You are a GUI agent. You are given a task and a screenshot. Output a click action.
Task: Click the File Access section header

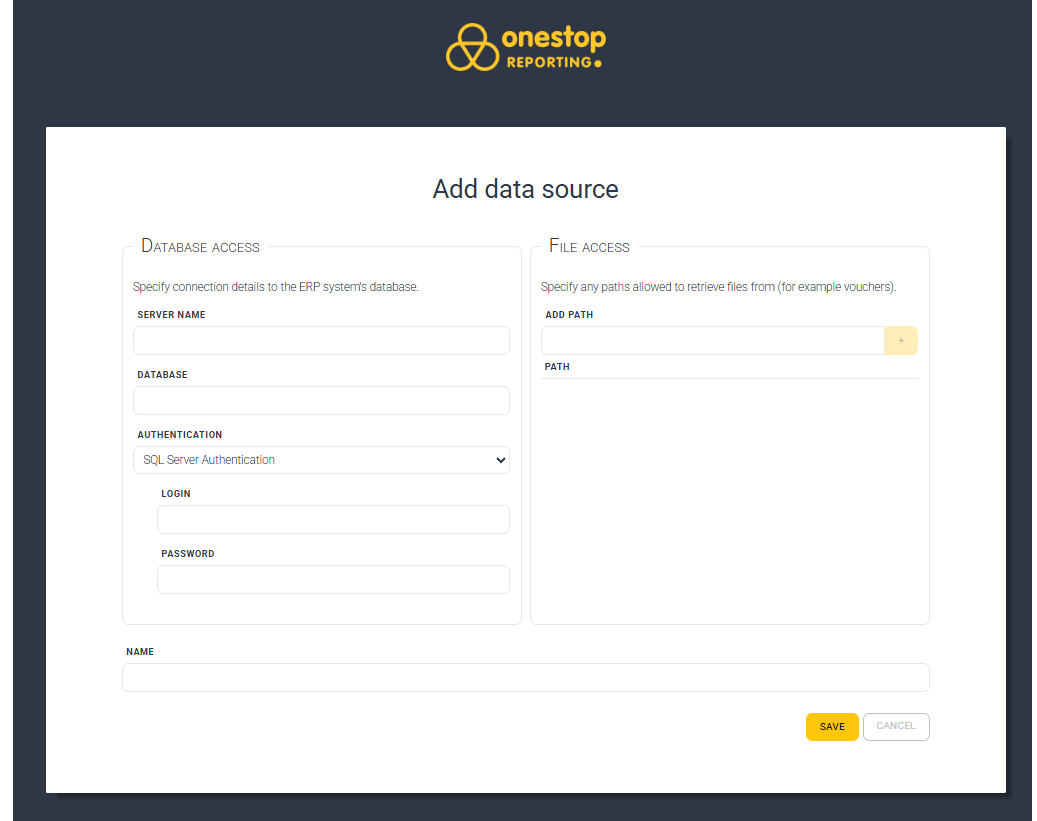pos(589,246)
